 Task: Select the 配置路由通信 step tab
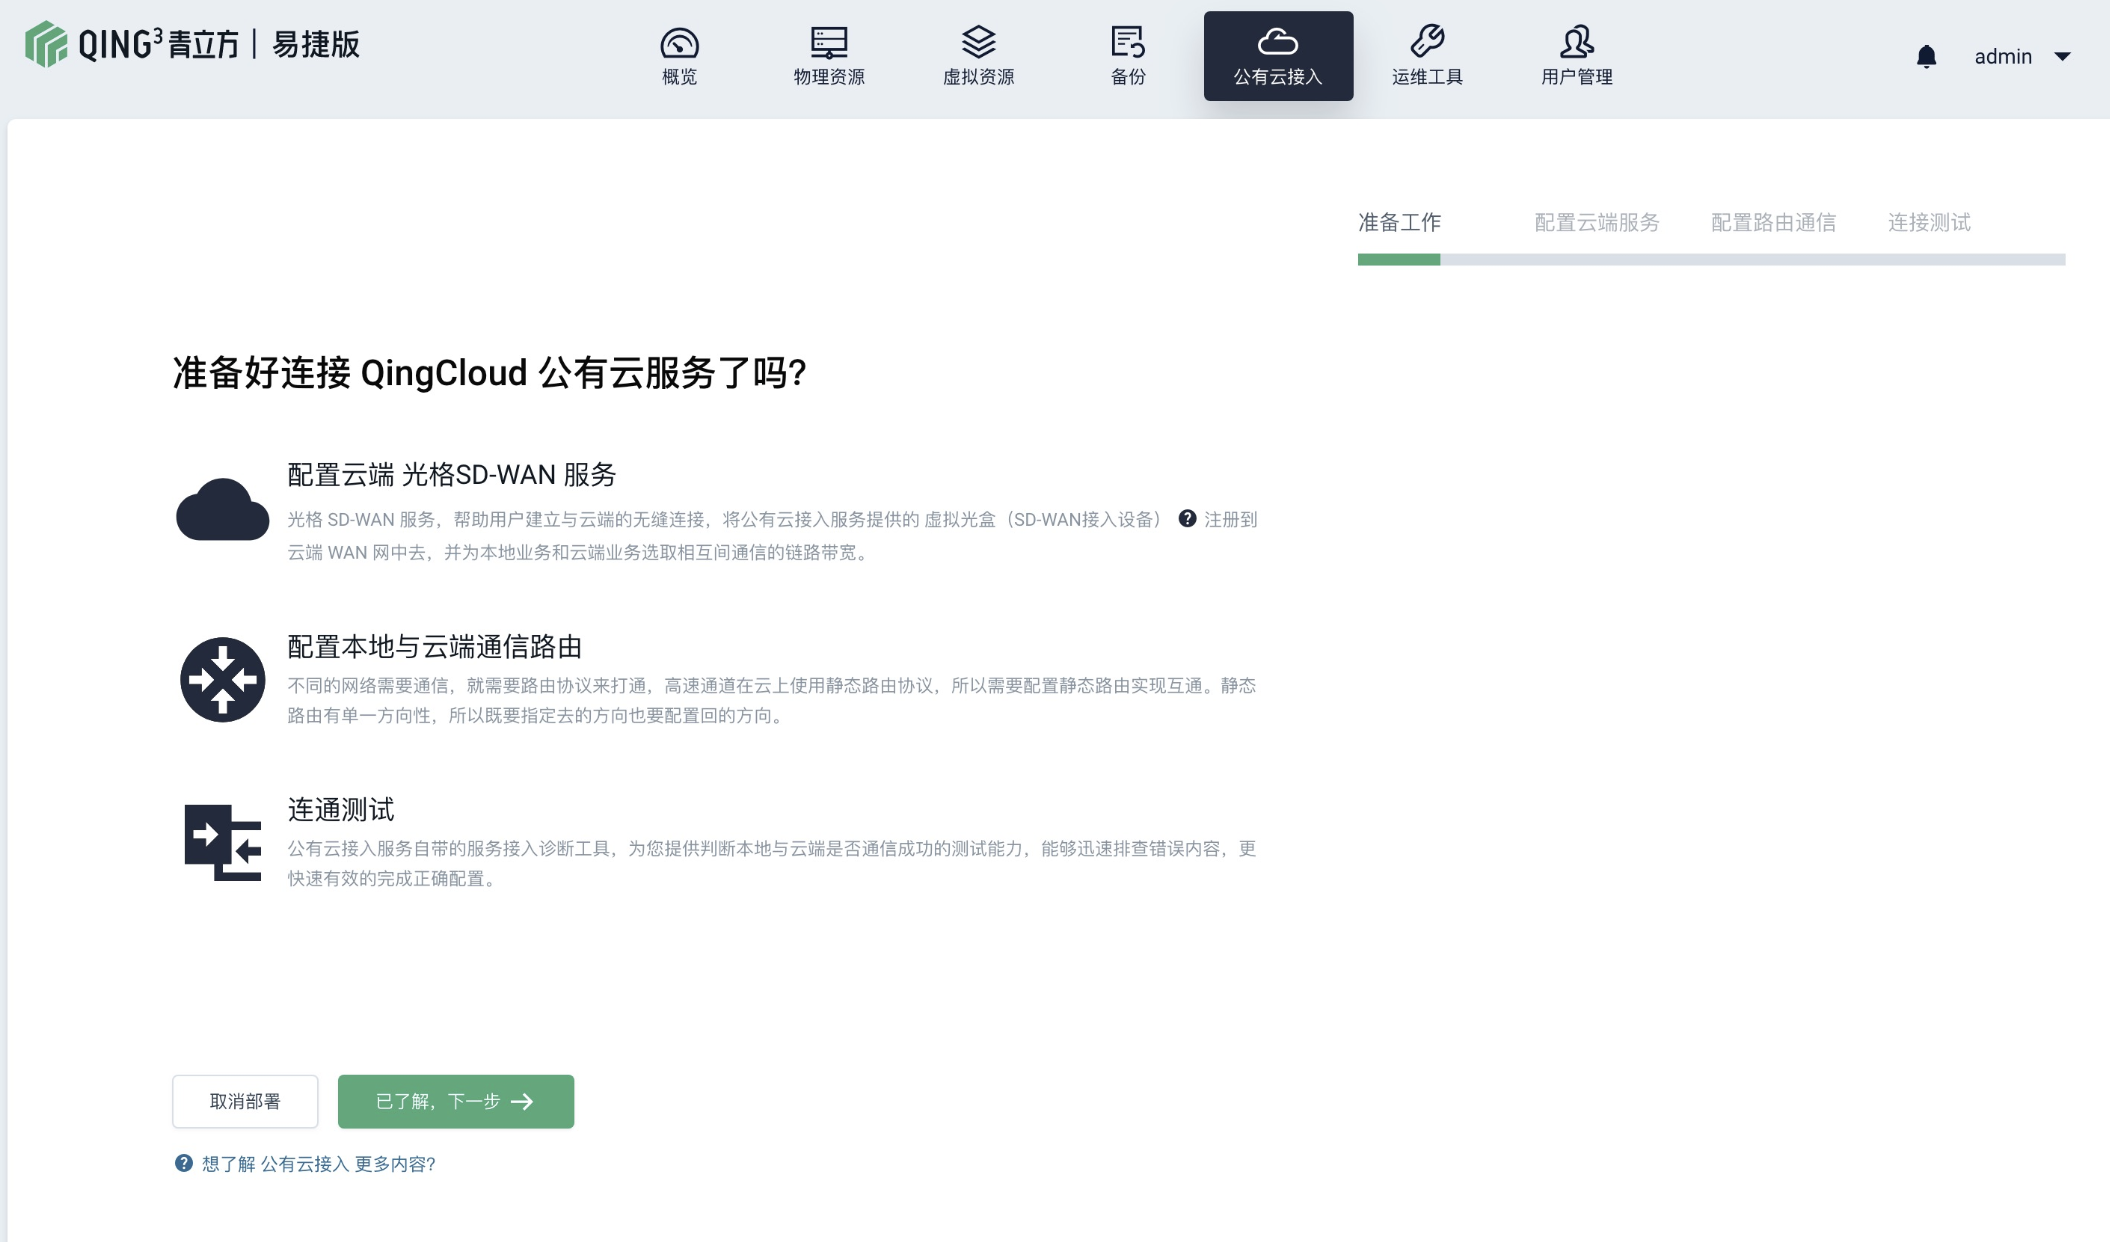tap(1773, 222)
